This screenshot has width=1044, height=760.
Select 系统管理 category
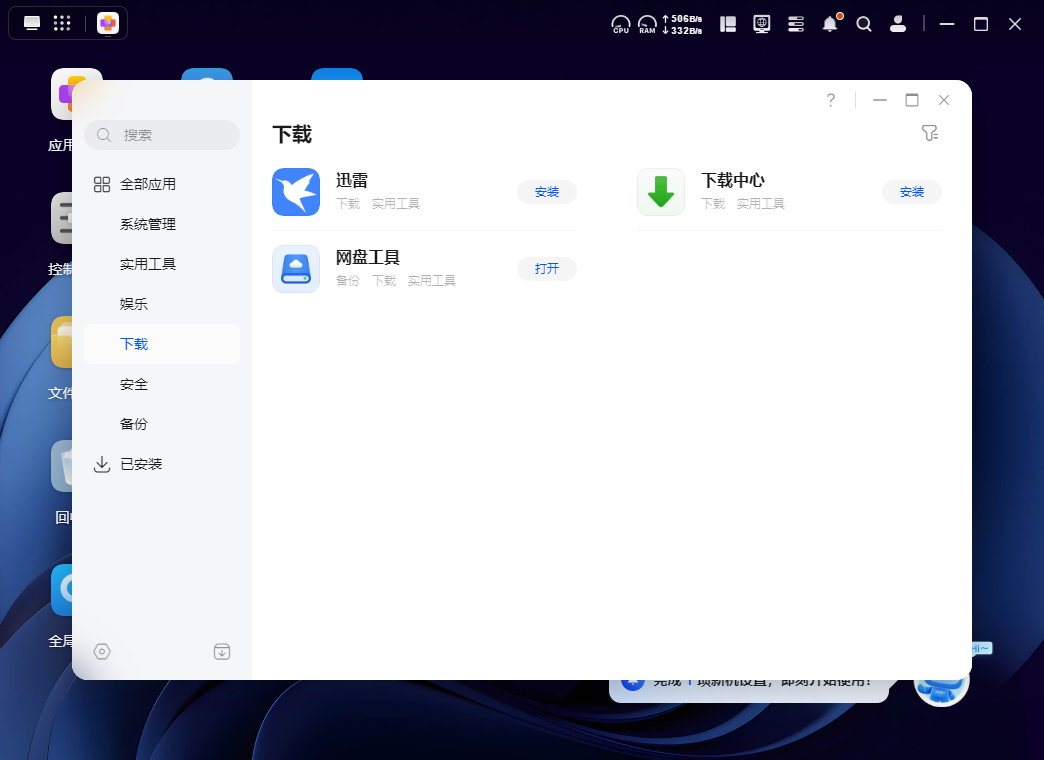162,224
